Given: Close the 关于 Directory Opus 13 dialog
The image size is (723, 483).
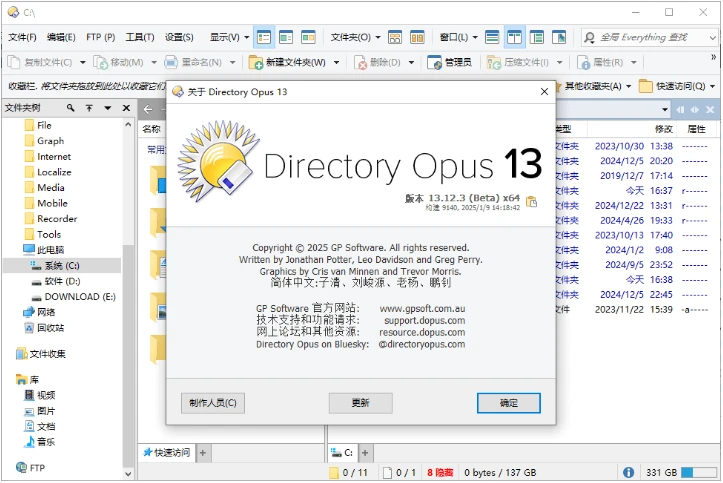Looking at the screenshot, I should tap(544, 92).
